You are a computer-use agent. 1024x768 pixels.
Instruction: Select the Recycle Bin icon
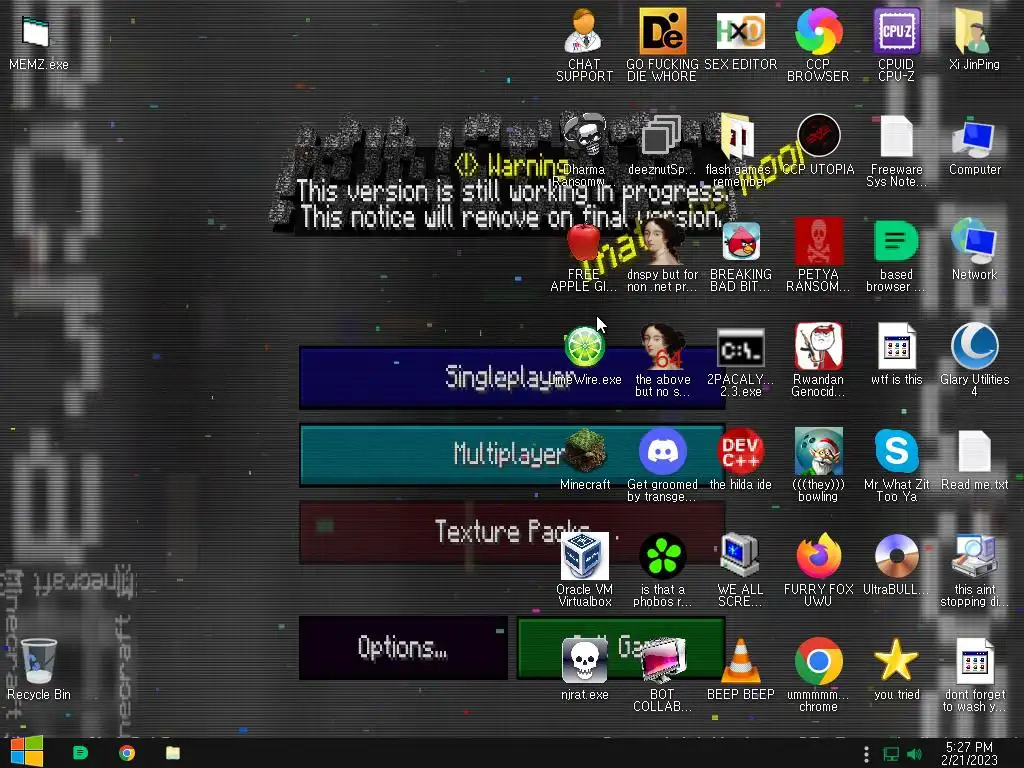pyautogui.click(x=39, y=661)
